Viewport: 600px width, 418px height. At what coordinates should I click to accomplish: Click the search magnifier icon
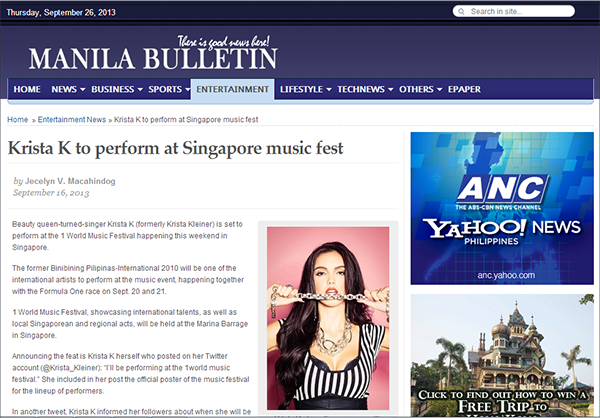(x=461, y=11)
